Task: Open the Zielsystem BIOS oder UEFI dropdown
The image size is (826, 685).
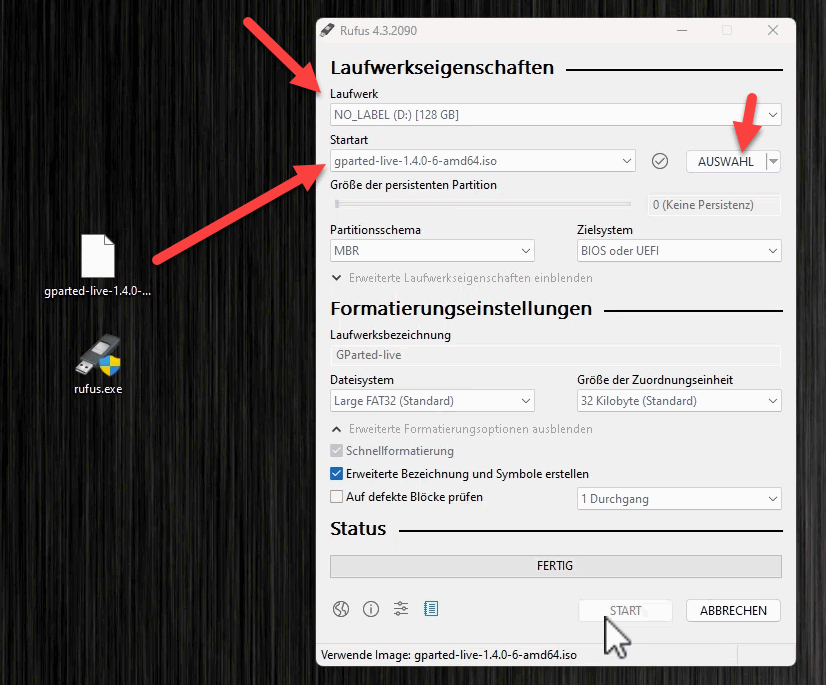Action: click(679, 251)
